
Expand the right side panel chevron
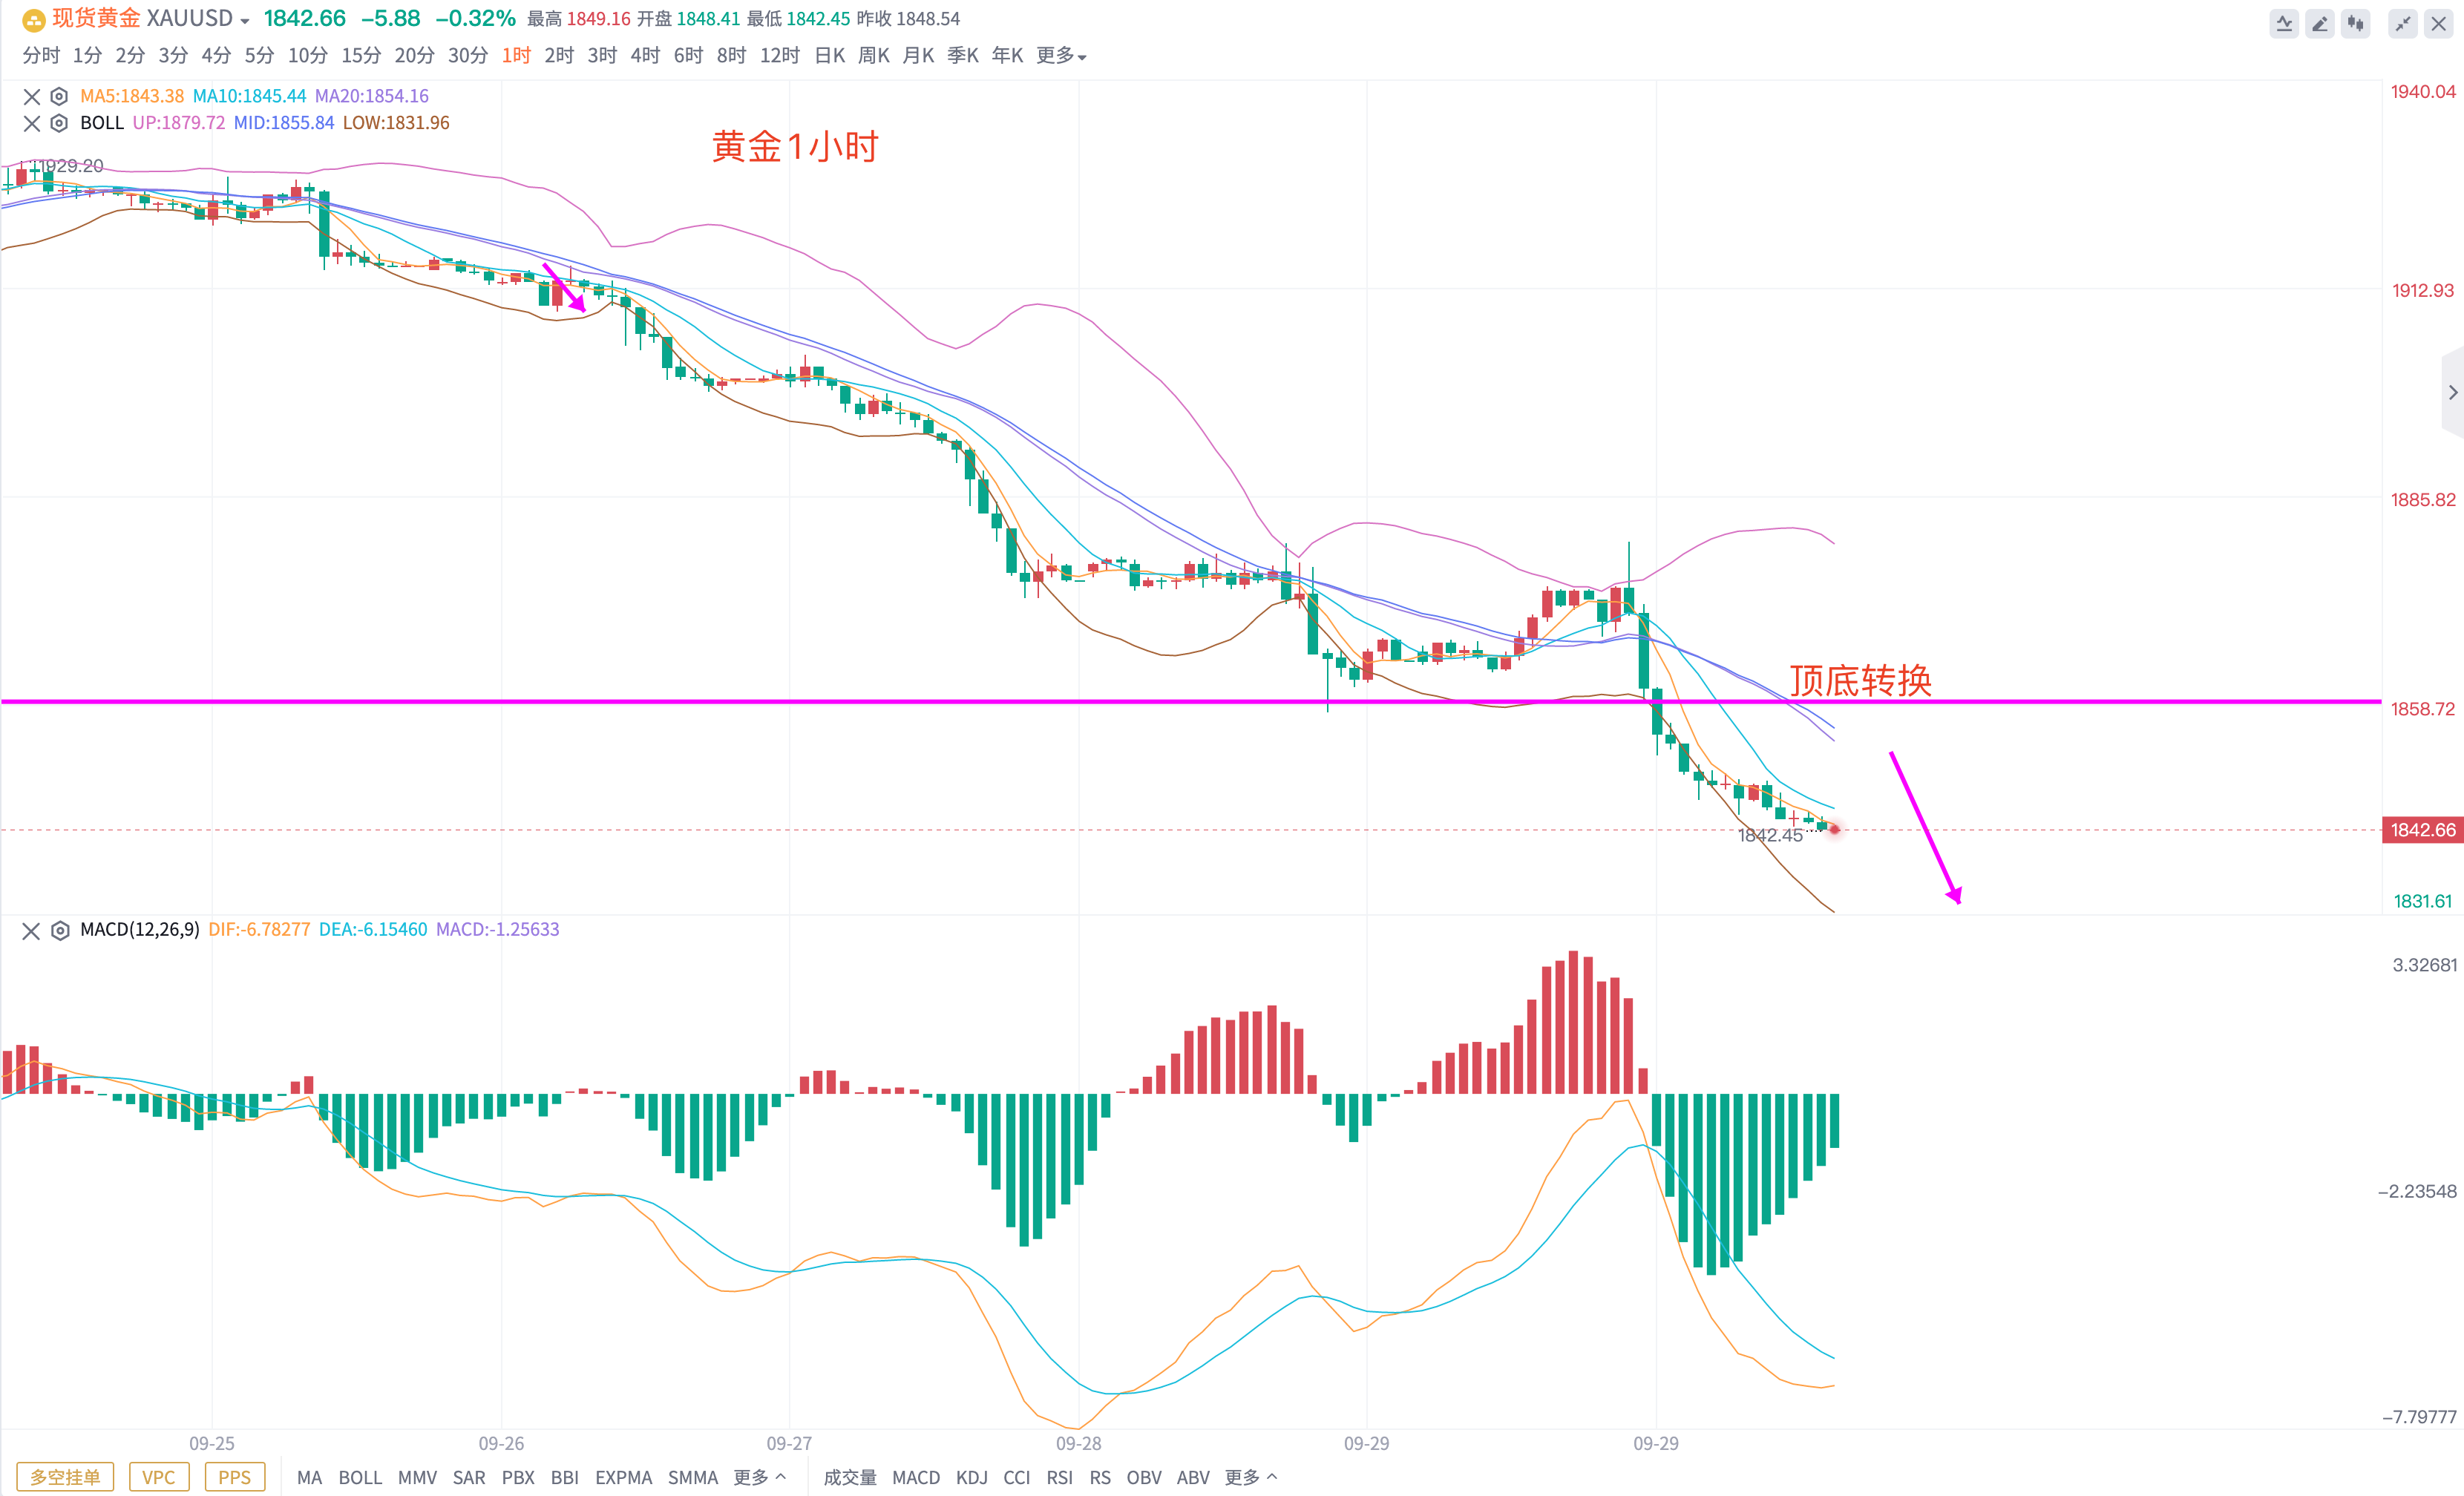2452,392
